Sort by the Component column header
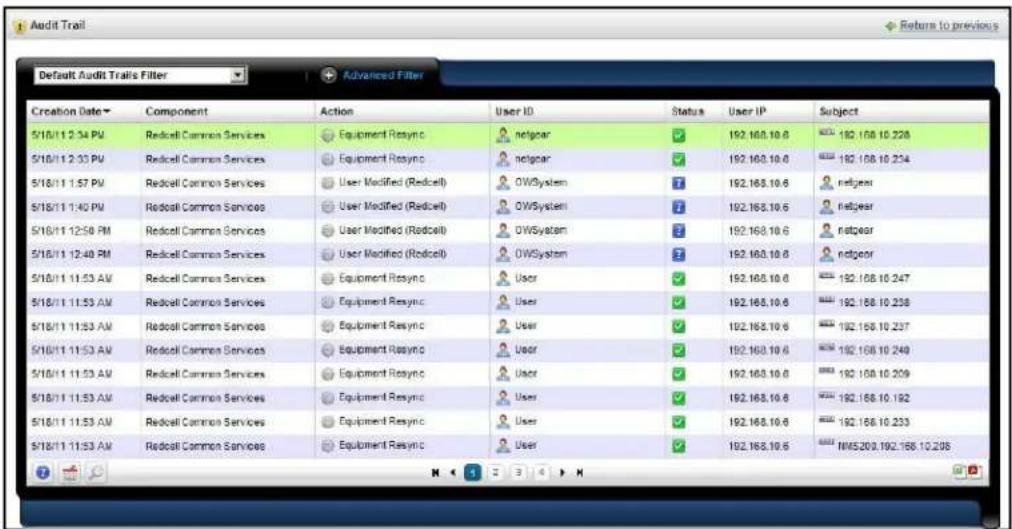Viewport: 1012px width, 529px height. [x=176, y=112]
